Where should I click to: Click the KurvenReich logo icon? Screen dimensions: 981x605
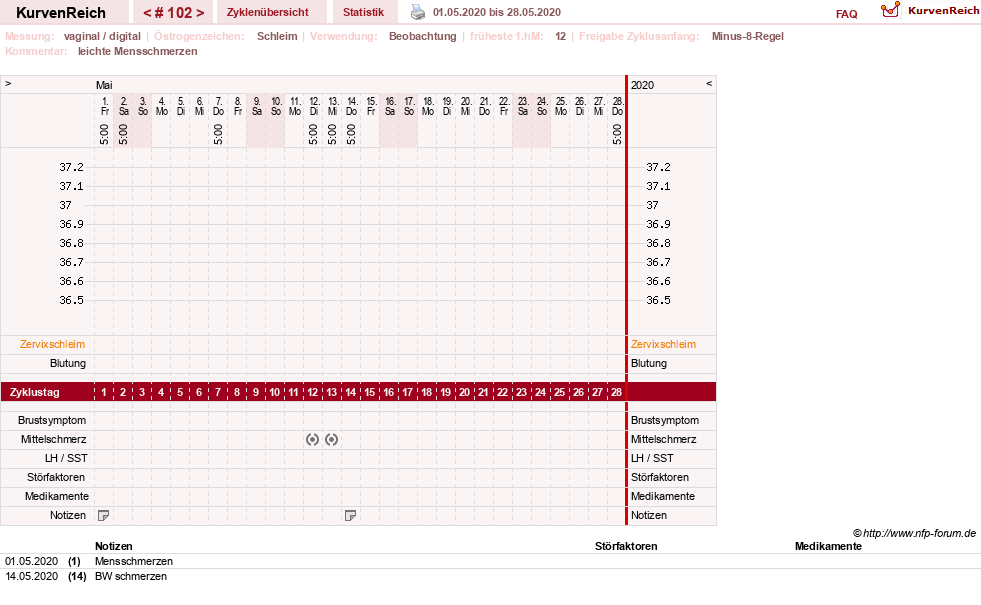[x=890, y=10]
